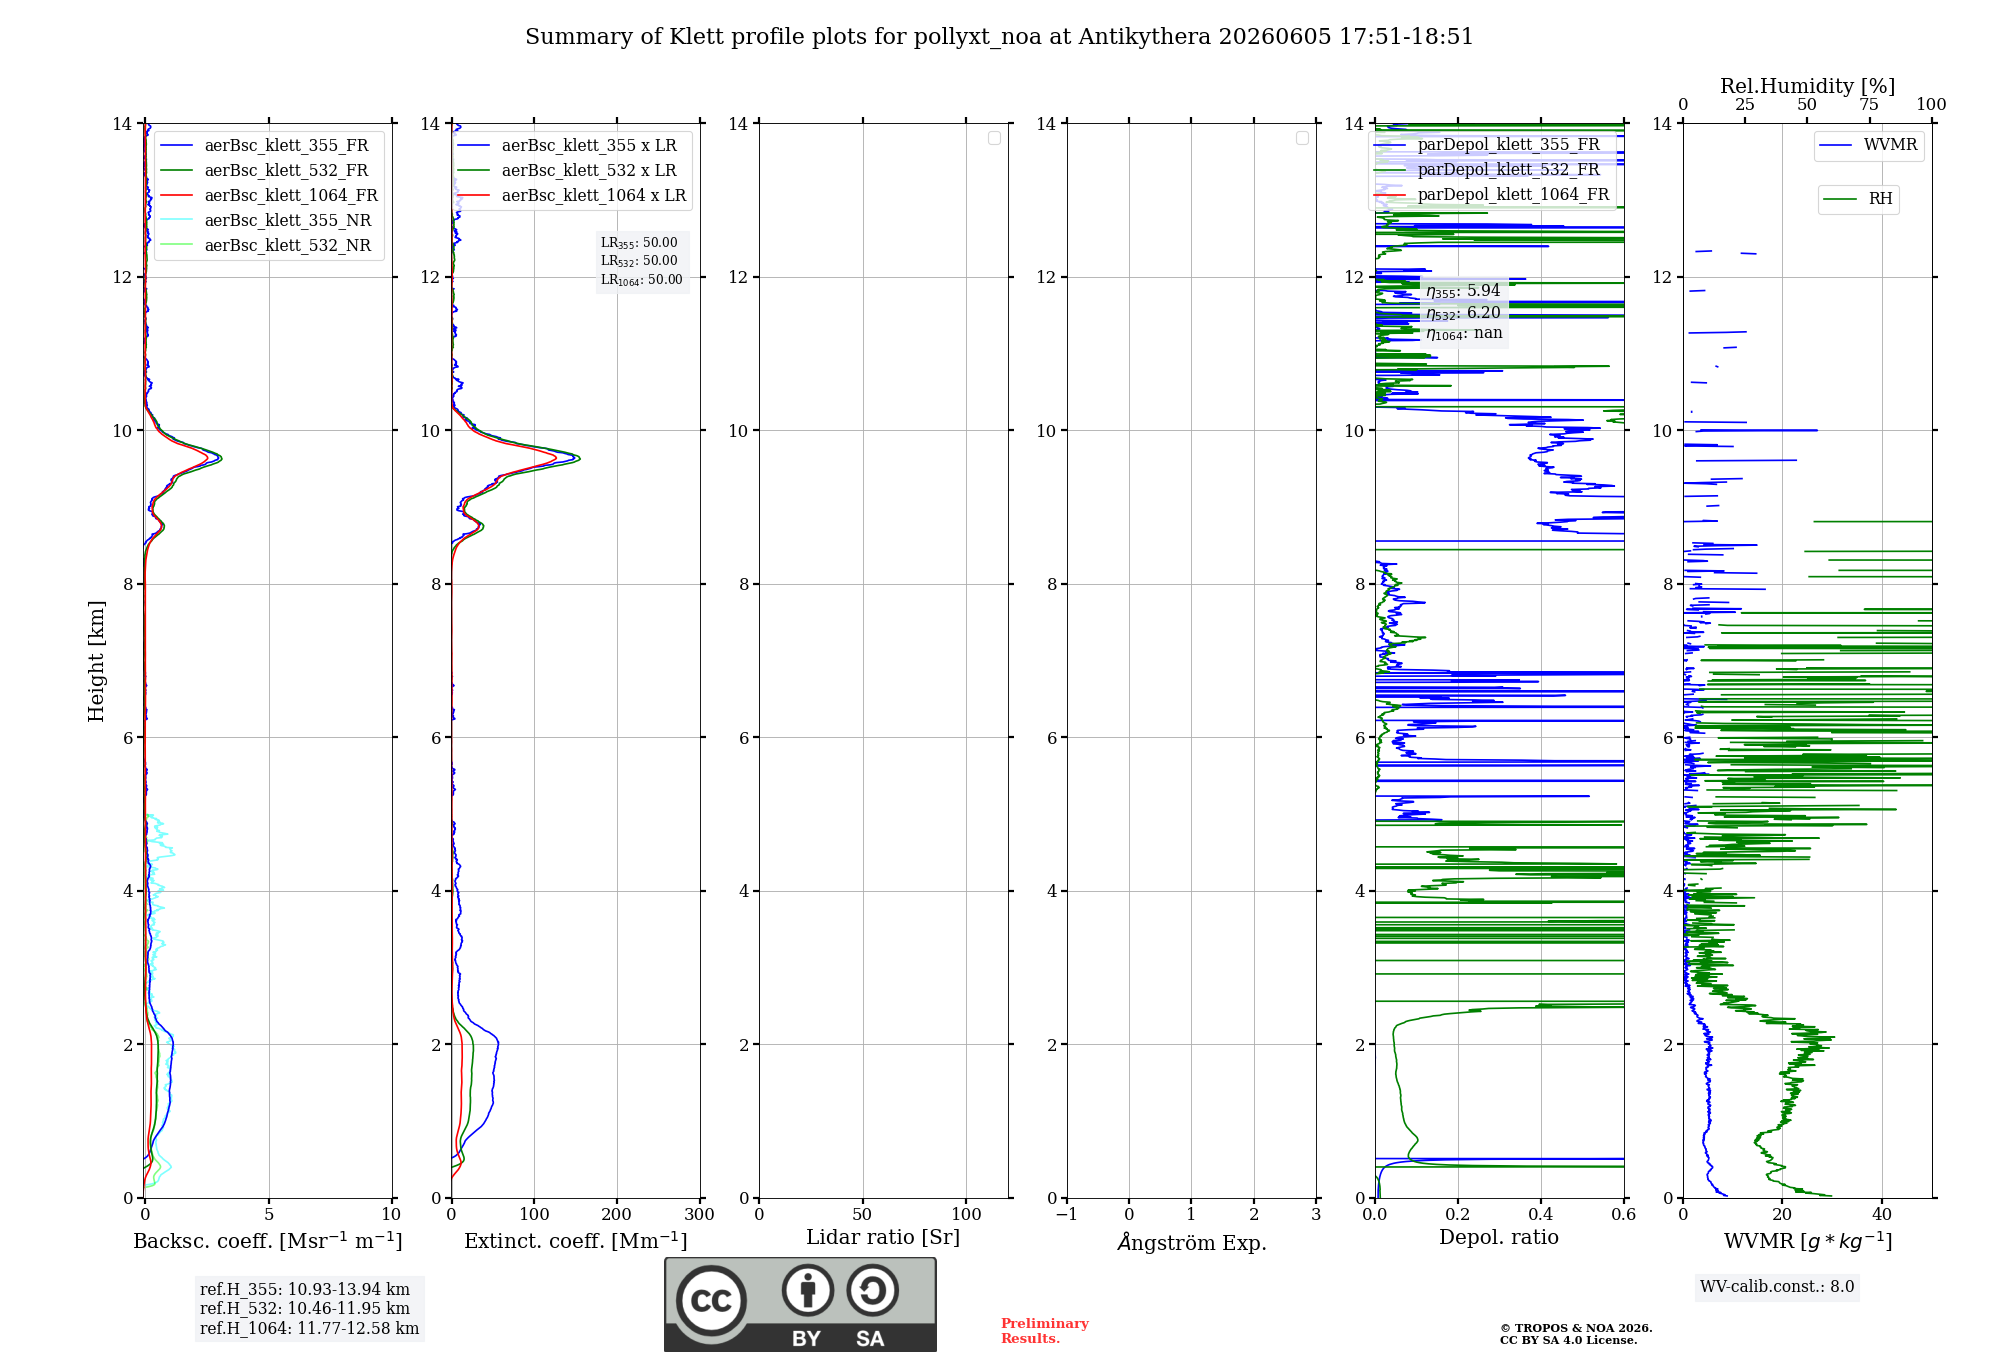Click the Height [km] y-axis label
This screenshot has width=2000, height=1360.
tap(96, 661)
